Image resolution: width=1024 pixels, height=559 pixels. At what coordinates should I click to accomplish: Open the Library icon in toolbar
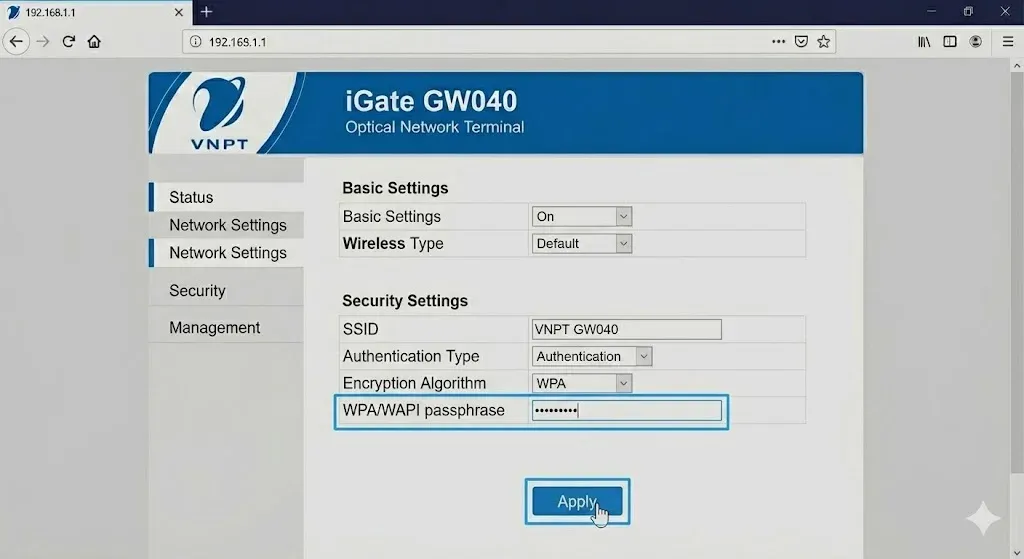point(924,42)
